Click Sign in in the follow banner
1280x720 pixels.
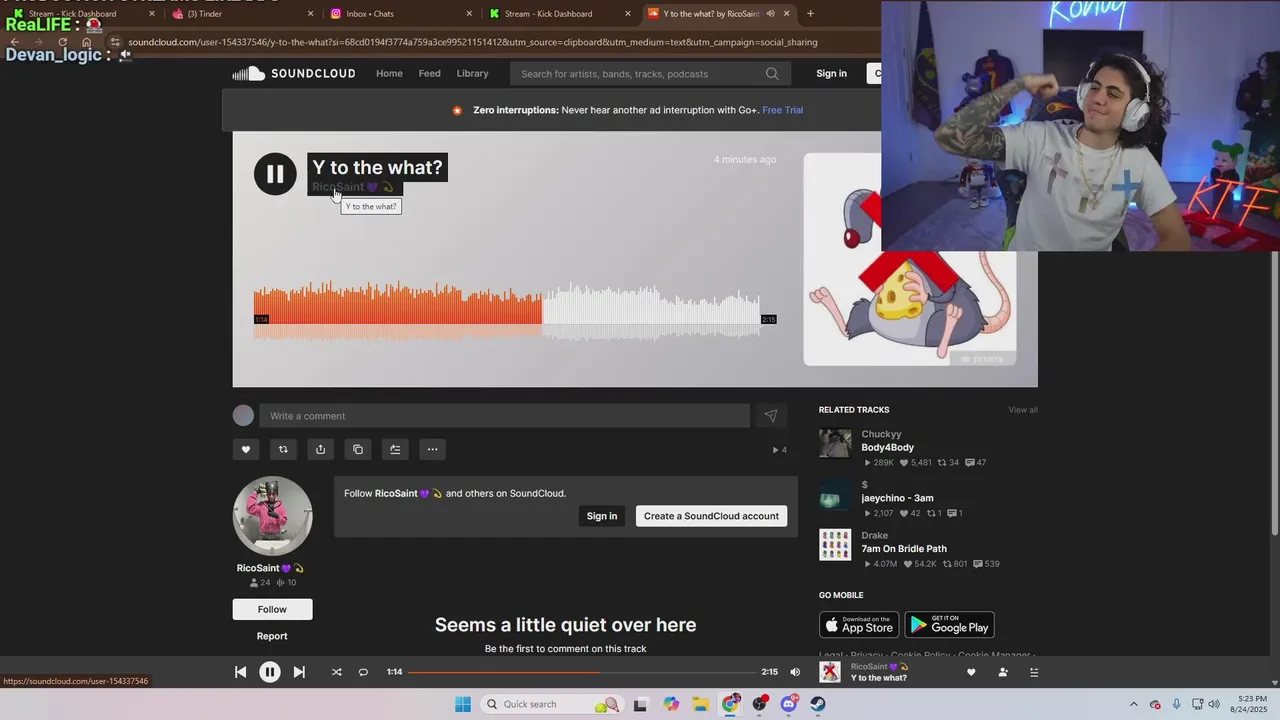(x=602, y=516)
